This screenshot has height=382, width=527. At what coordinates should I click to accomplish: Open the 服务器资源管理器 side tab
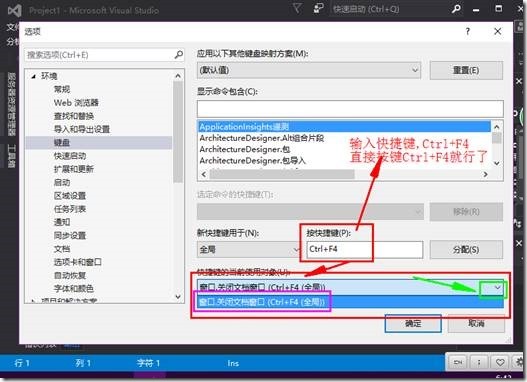coord(12,104)
